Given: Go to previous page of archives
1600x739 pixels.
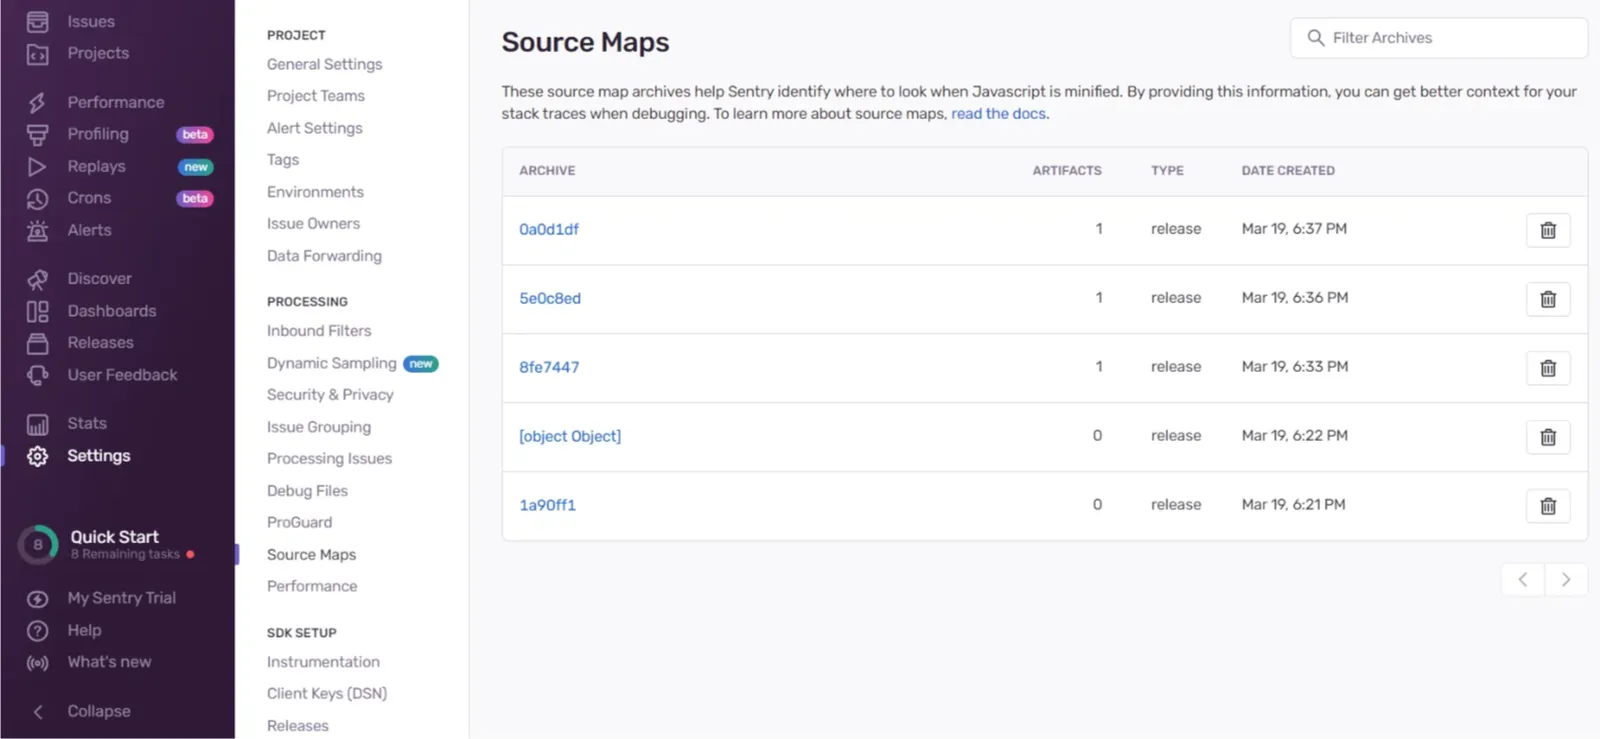Looking at the screenshot, I should 1523,580.
